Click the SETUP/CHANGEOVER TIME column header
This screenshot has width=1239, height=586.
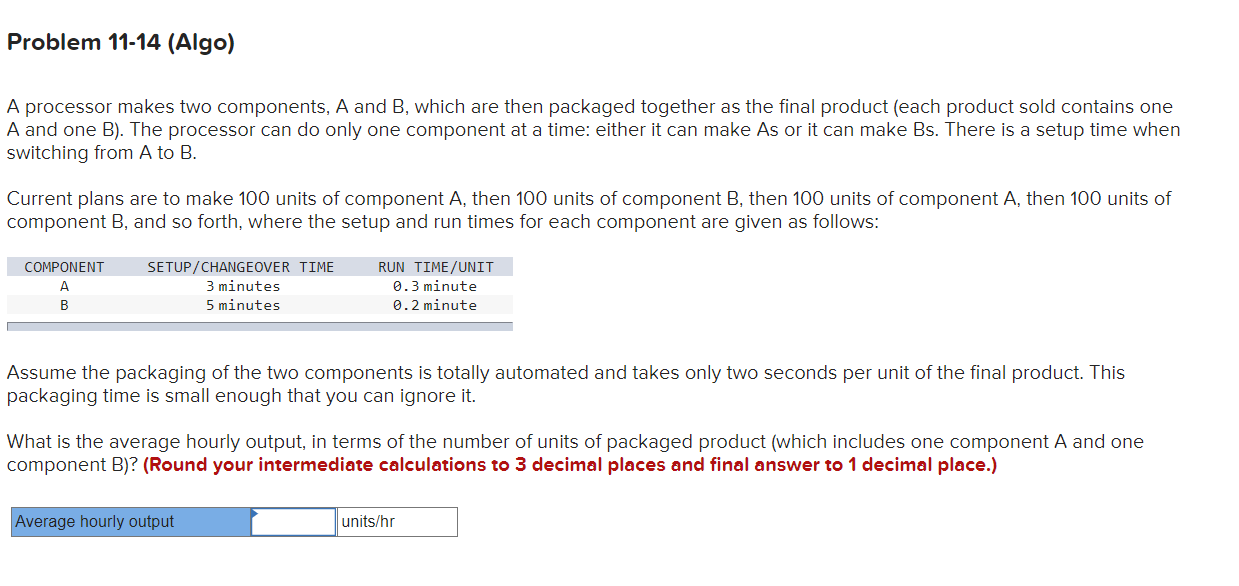click(x=242, y=266)
